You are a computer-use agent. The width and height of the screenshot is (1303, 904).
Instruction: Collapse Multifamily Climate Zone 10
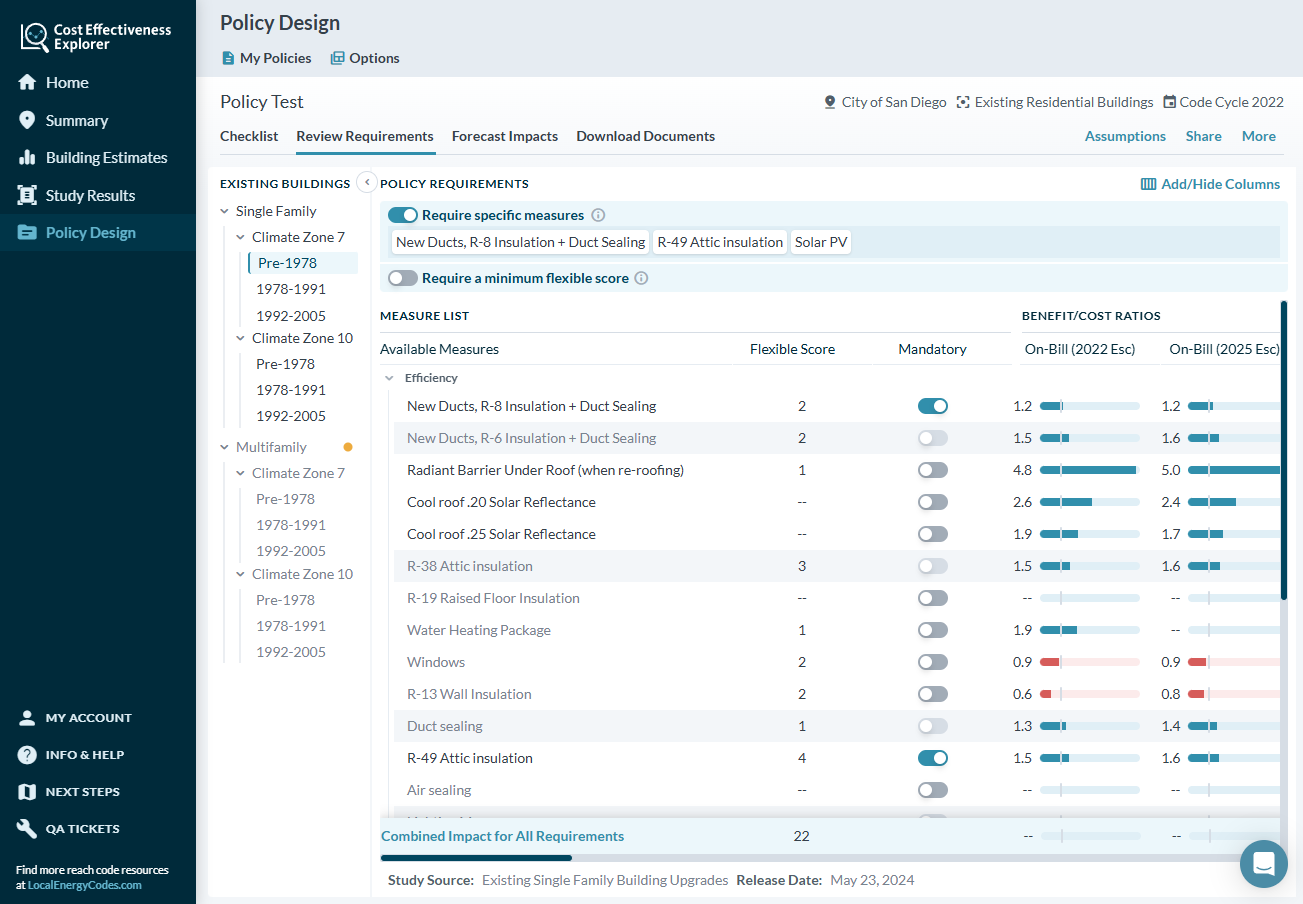tap(241, 574)
